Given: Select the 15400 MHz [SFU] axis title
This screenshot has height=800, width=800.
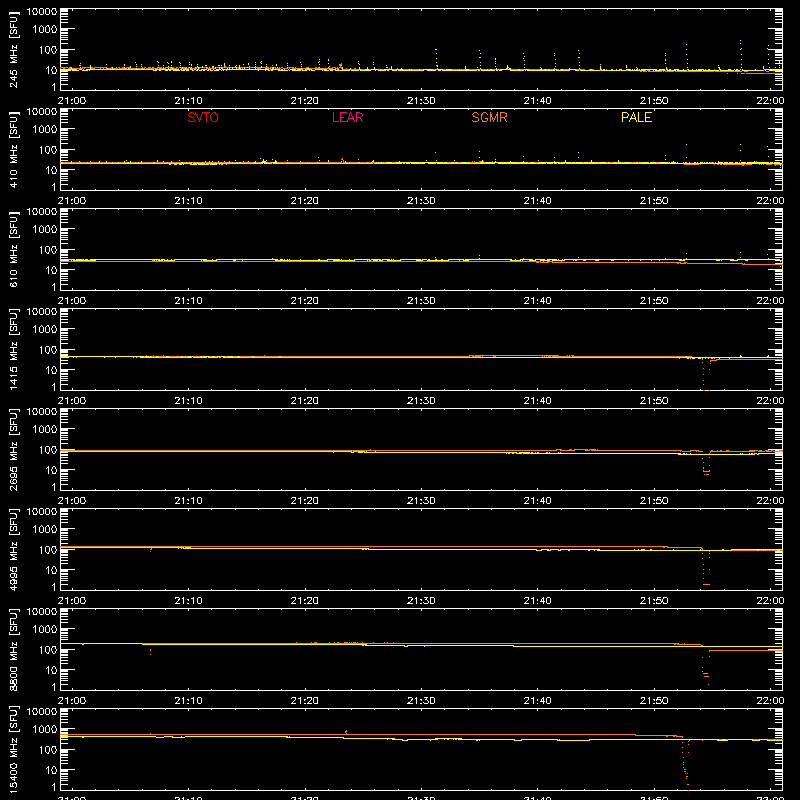Looking at the screenshot, I should point(13,749).
